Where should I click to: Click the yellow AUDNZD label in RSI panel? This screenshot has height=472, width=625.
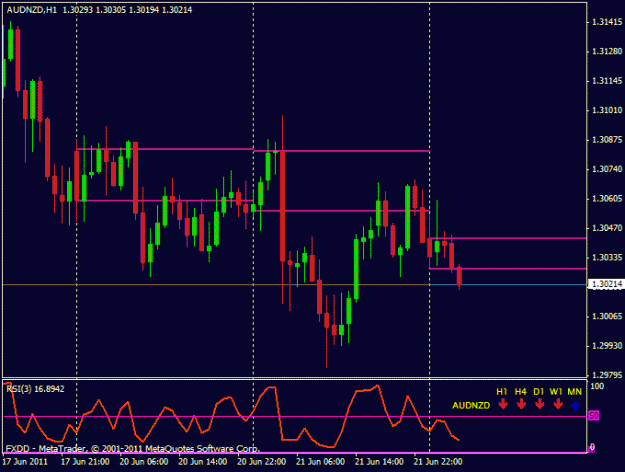471,406
